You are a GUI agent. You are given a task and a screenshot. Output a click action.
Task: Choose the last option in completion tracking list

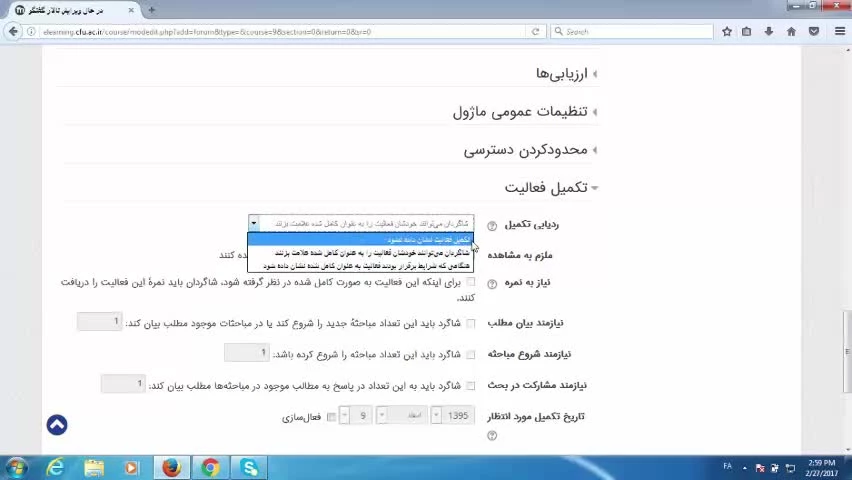tap(360, 266)
